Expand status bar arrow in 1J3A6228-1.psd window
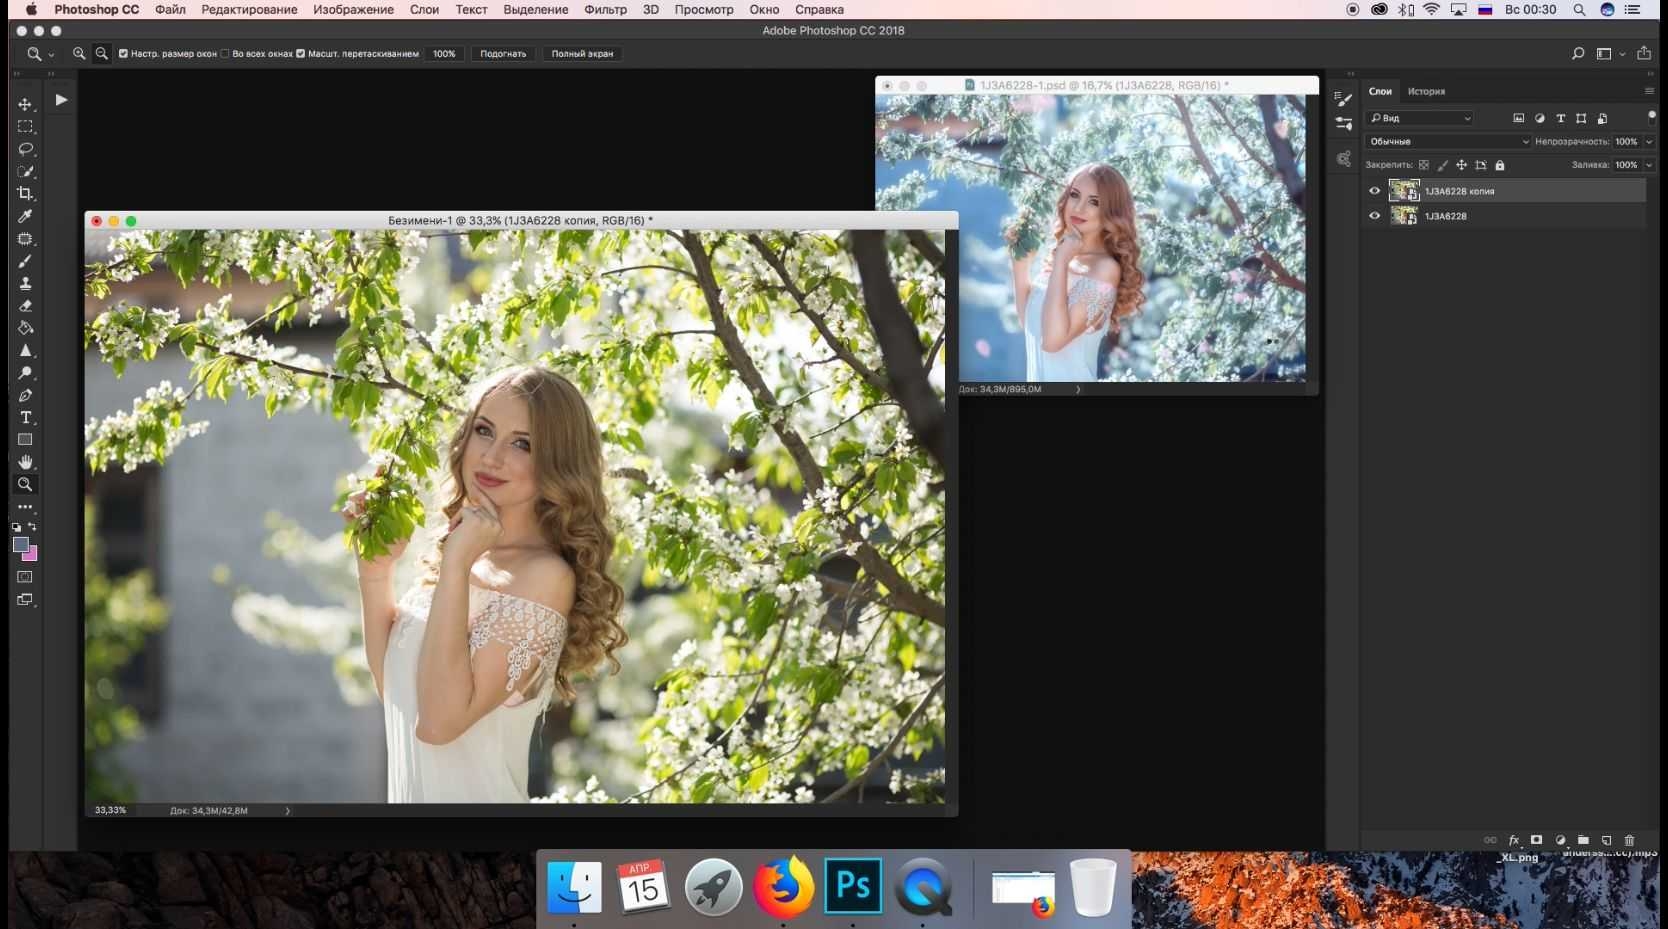Viewport: 1668px width, 929px height. 1078,389
